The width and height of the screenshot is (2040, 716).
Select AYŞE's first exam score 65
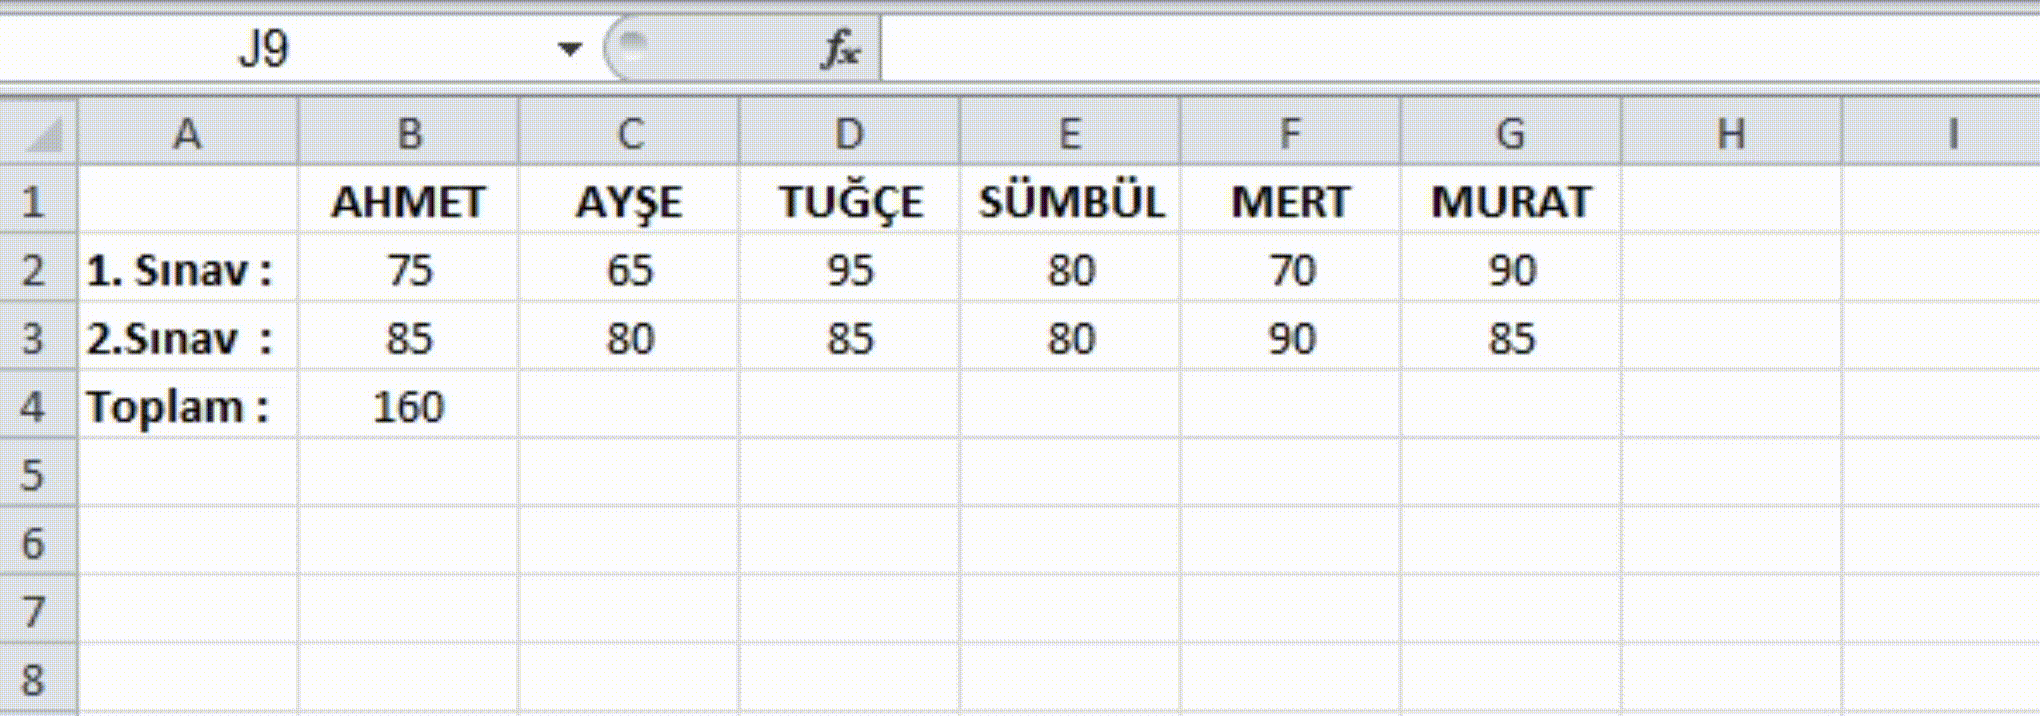click(629, 271)
